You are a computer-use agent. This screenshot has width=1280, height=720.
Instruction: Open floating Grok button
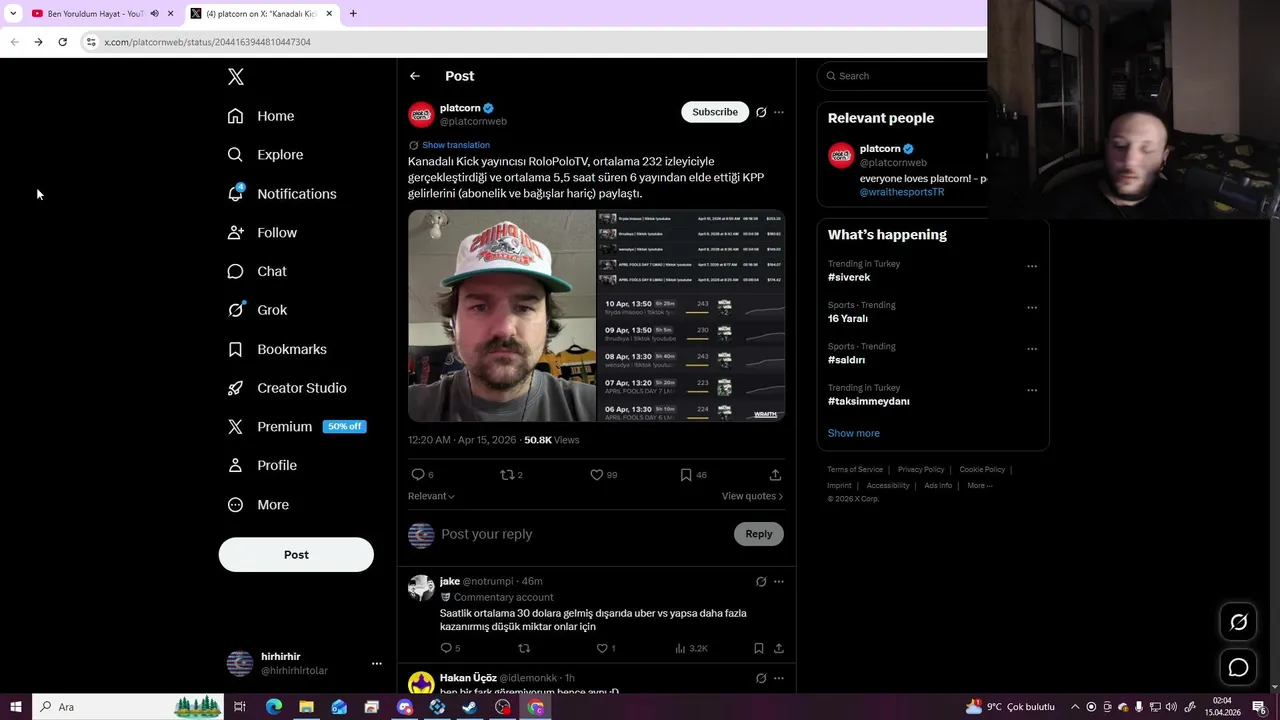(x=1238, y=622)
